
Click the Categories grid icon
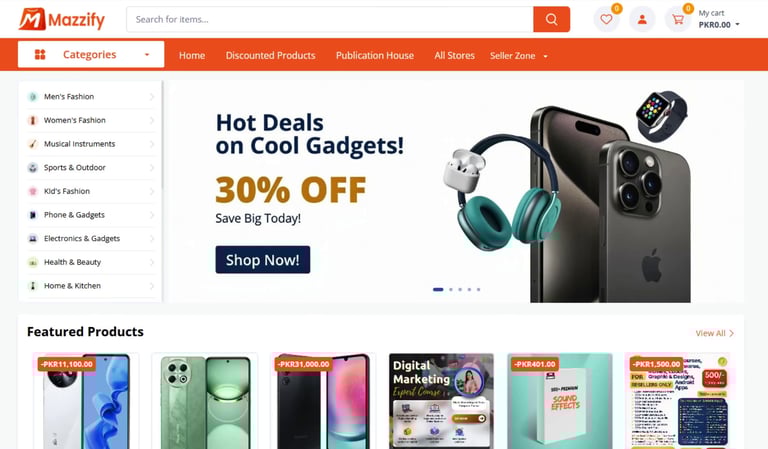pos(40,54)
